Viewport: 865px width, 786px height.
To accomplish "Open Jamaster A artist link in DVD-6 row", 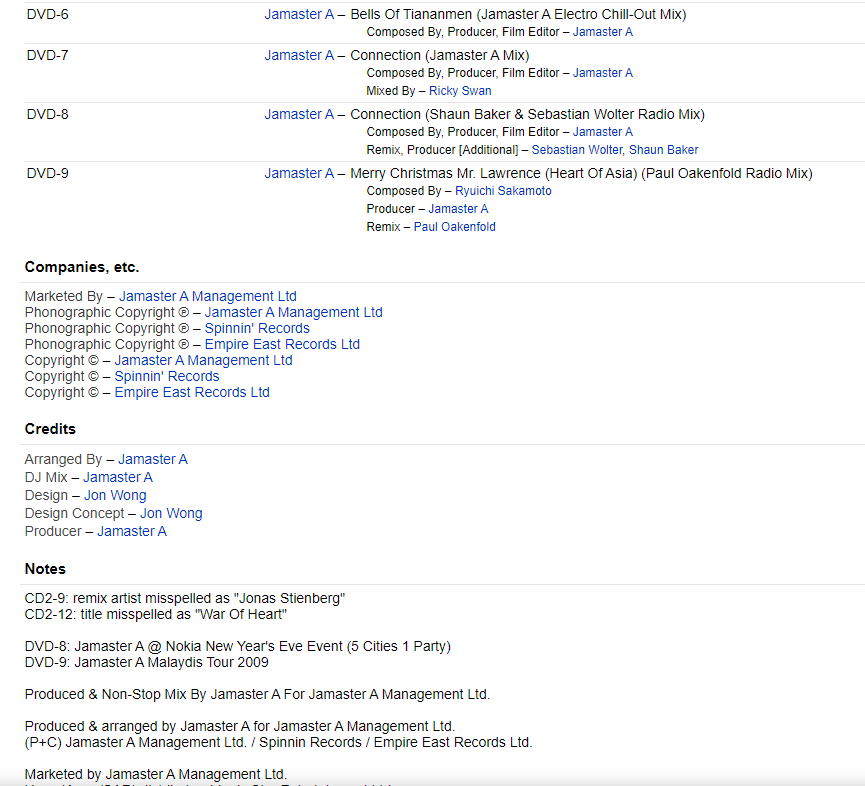I will pos(298,14).
